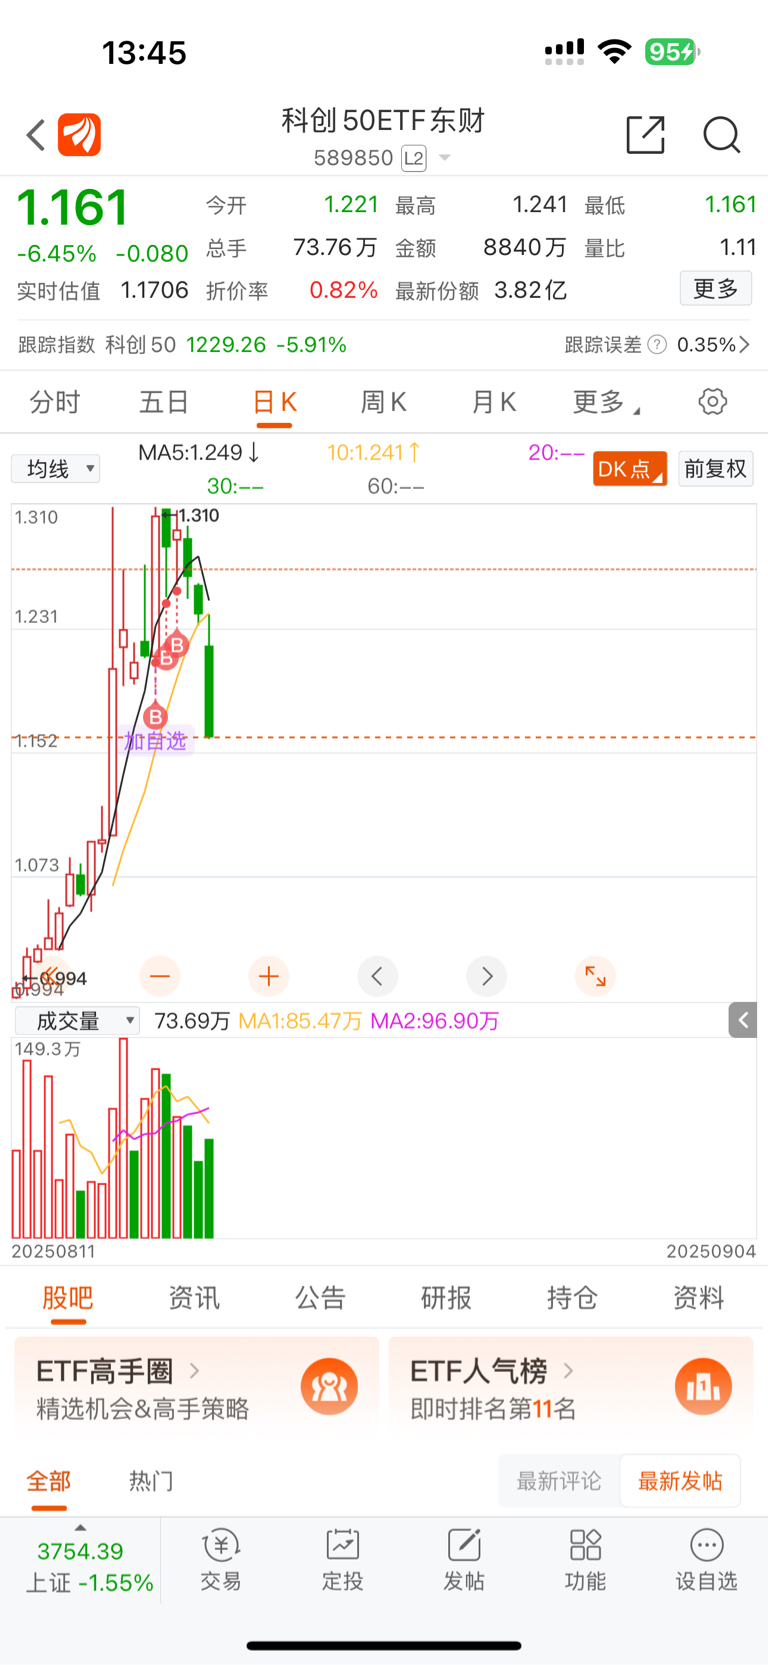Open the 资料 tab

pyautogui.click(x=698, y=1298)
